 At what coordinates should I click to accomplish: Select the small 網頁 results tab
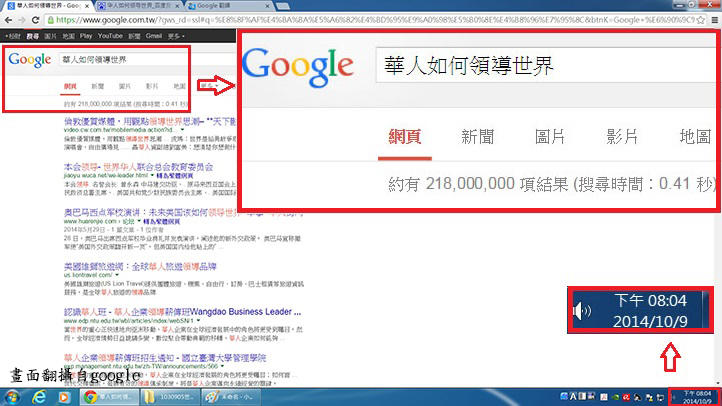[70, 86]
